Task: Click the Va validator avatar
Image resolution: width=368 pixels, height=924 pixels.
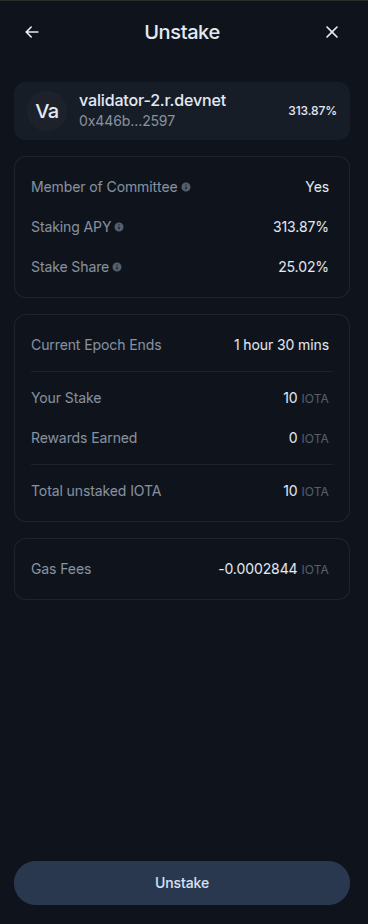Action: point(47,111)
